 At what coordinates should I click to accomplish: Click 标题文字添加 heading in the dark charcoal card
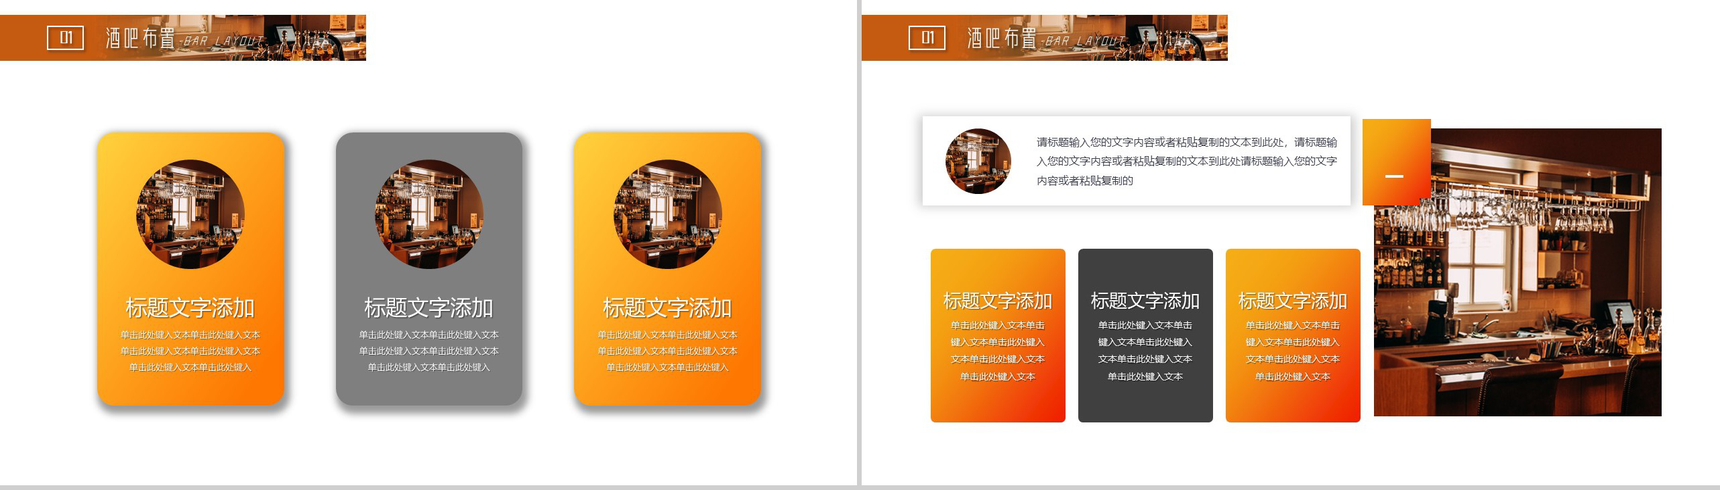pyautogui.click(x=1145, y=300)
